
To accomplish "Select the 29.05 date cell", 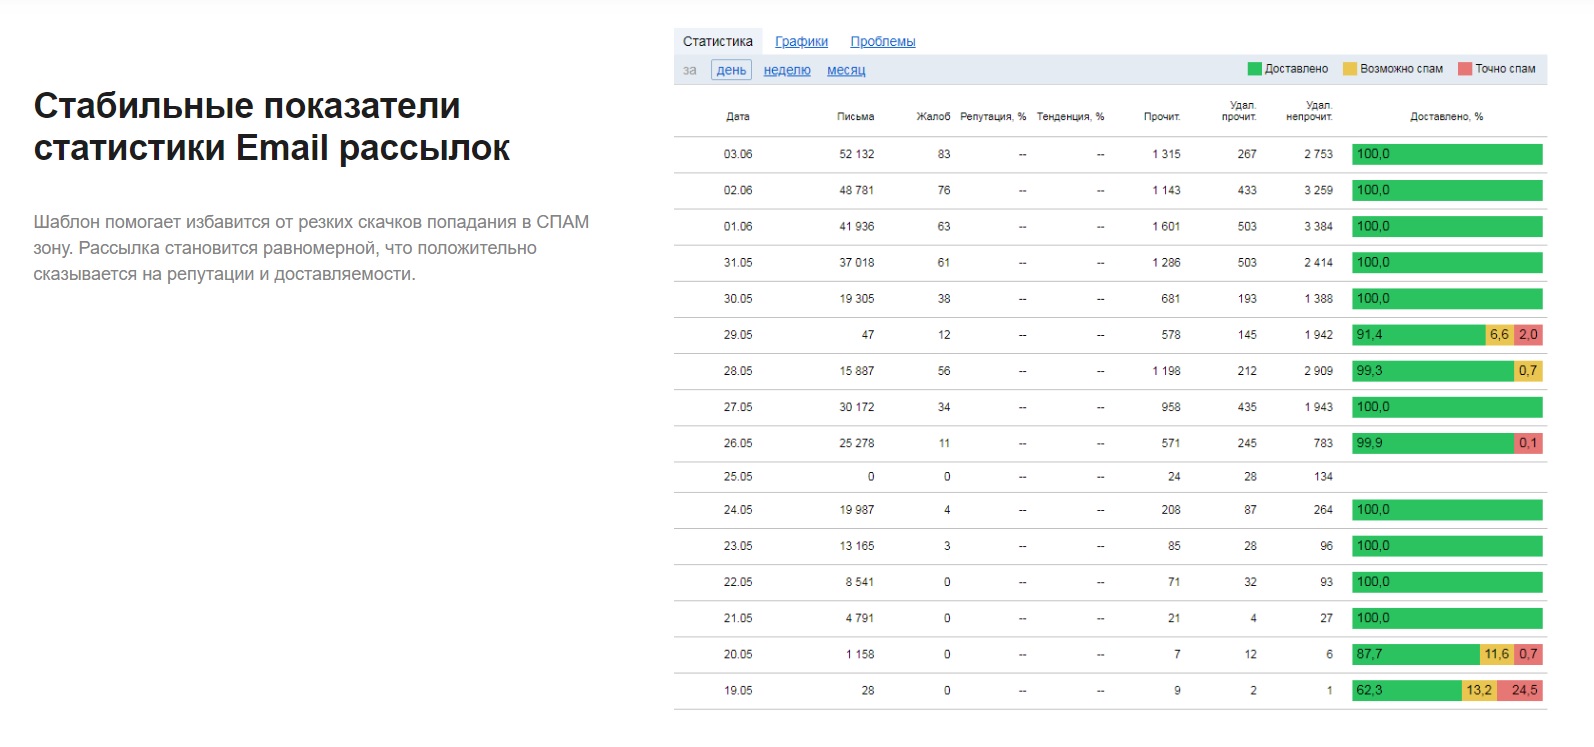I will point(738,335).
